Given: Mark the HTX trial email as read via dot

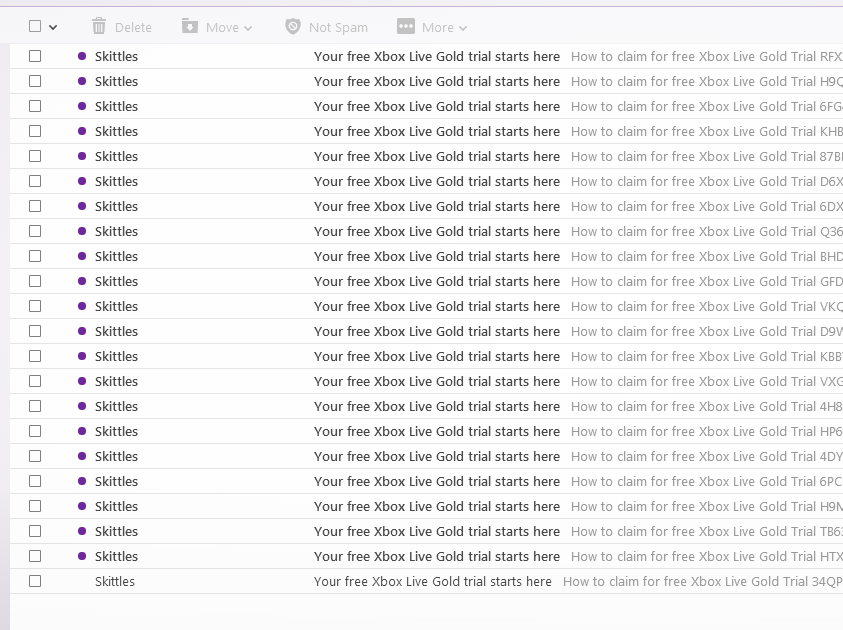Looking at the screenshot, I should (x=82, y=556).
